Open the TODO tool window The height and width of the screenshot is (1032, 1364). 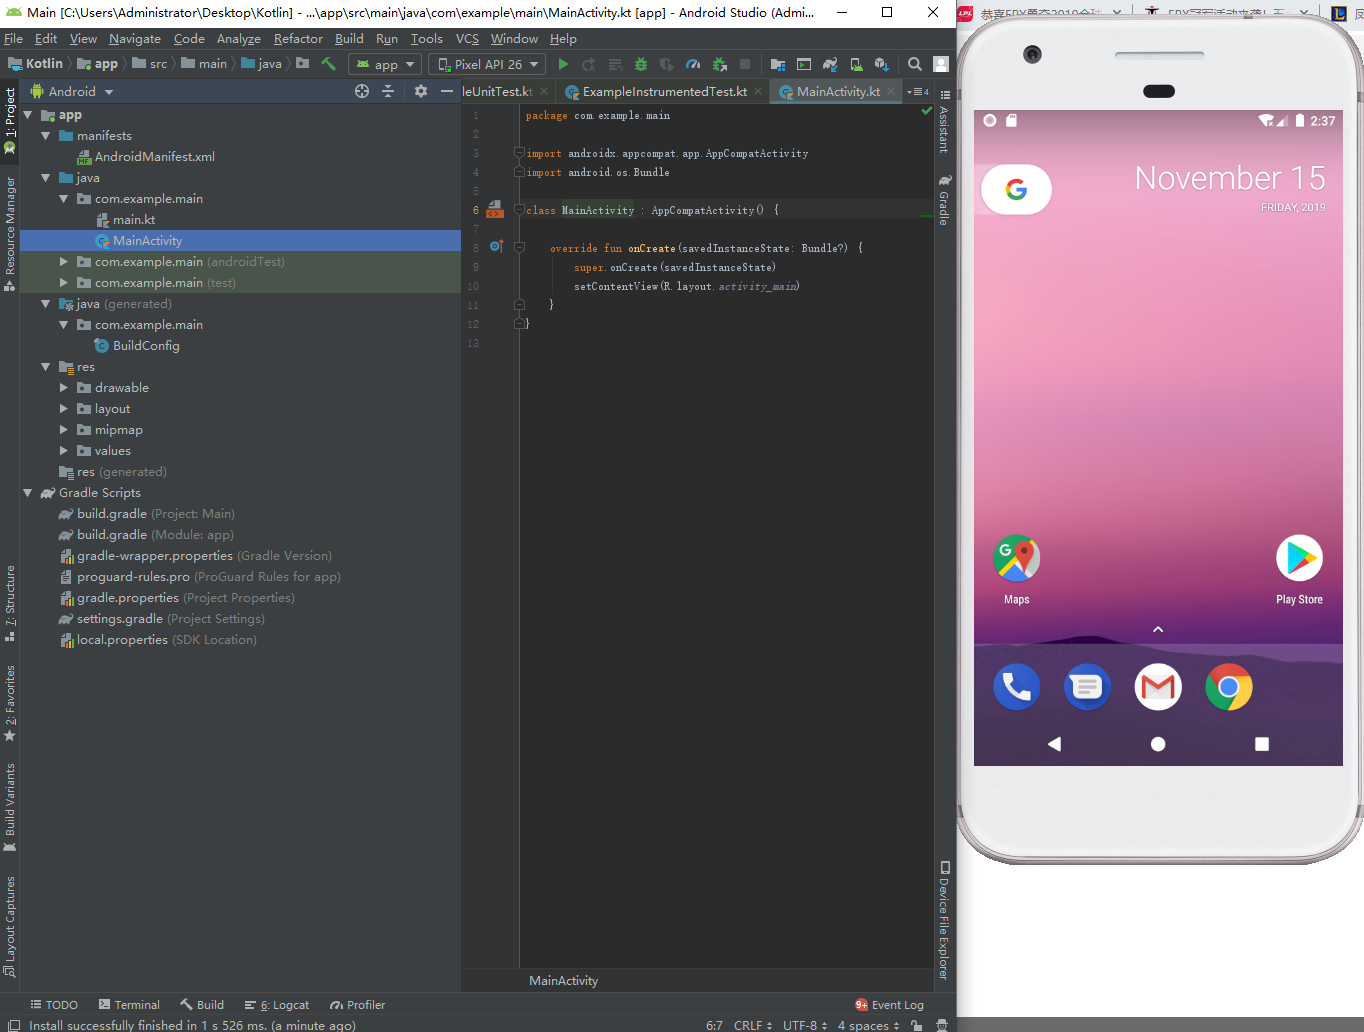[54, 1005]
